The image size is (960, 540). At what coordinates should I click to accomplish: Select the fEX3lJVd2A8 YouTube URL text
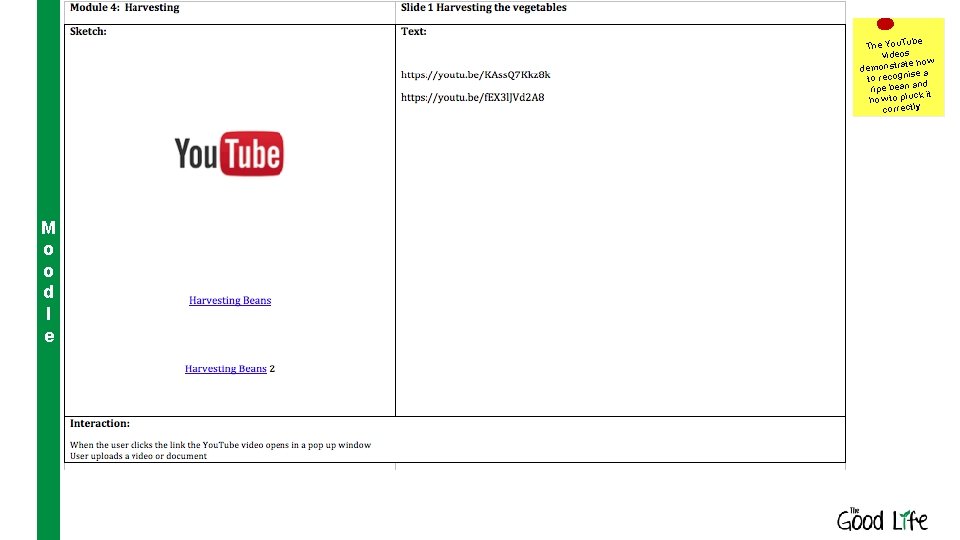472,97
